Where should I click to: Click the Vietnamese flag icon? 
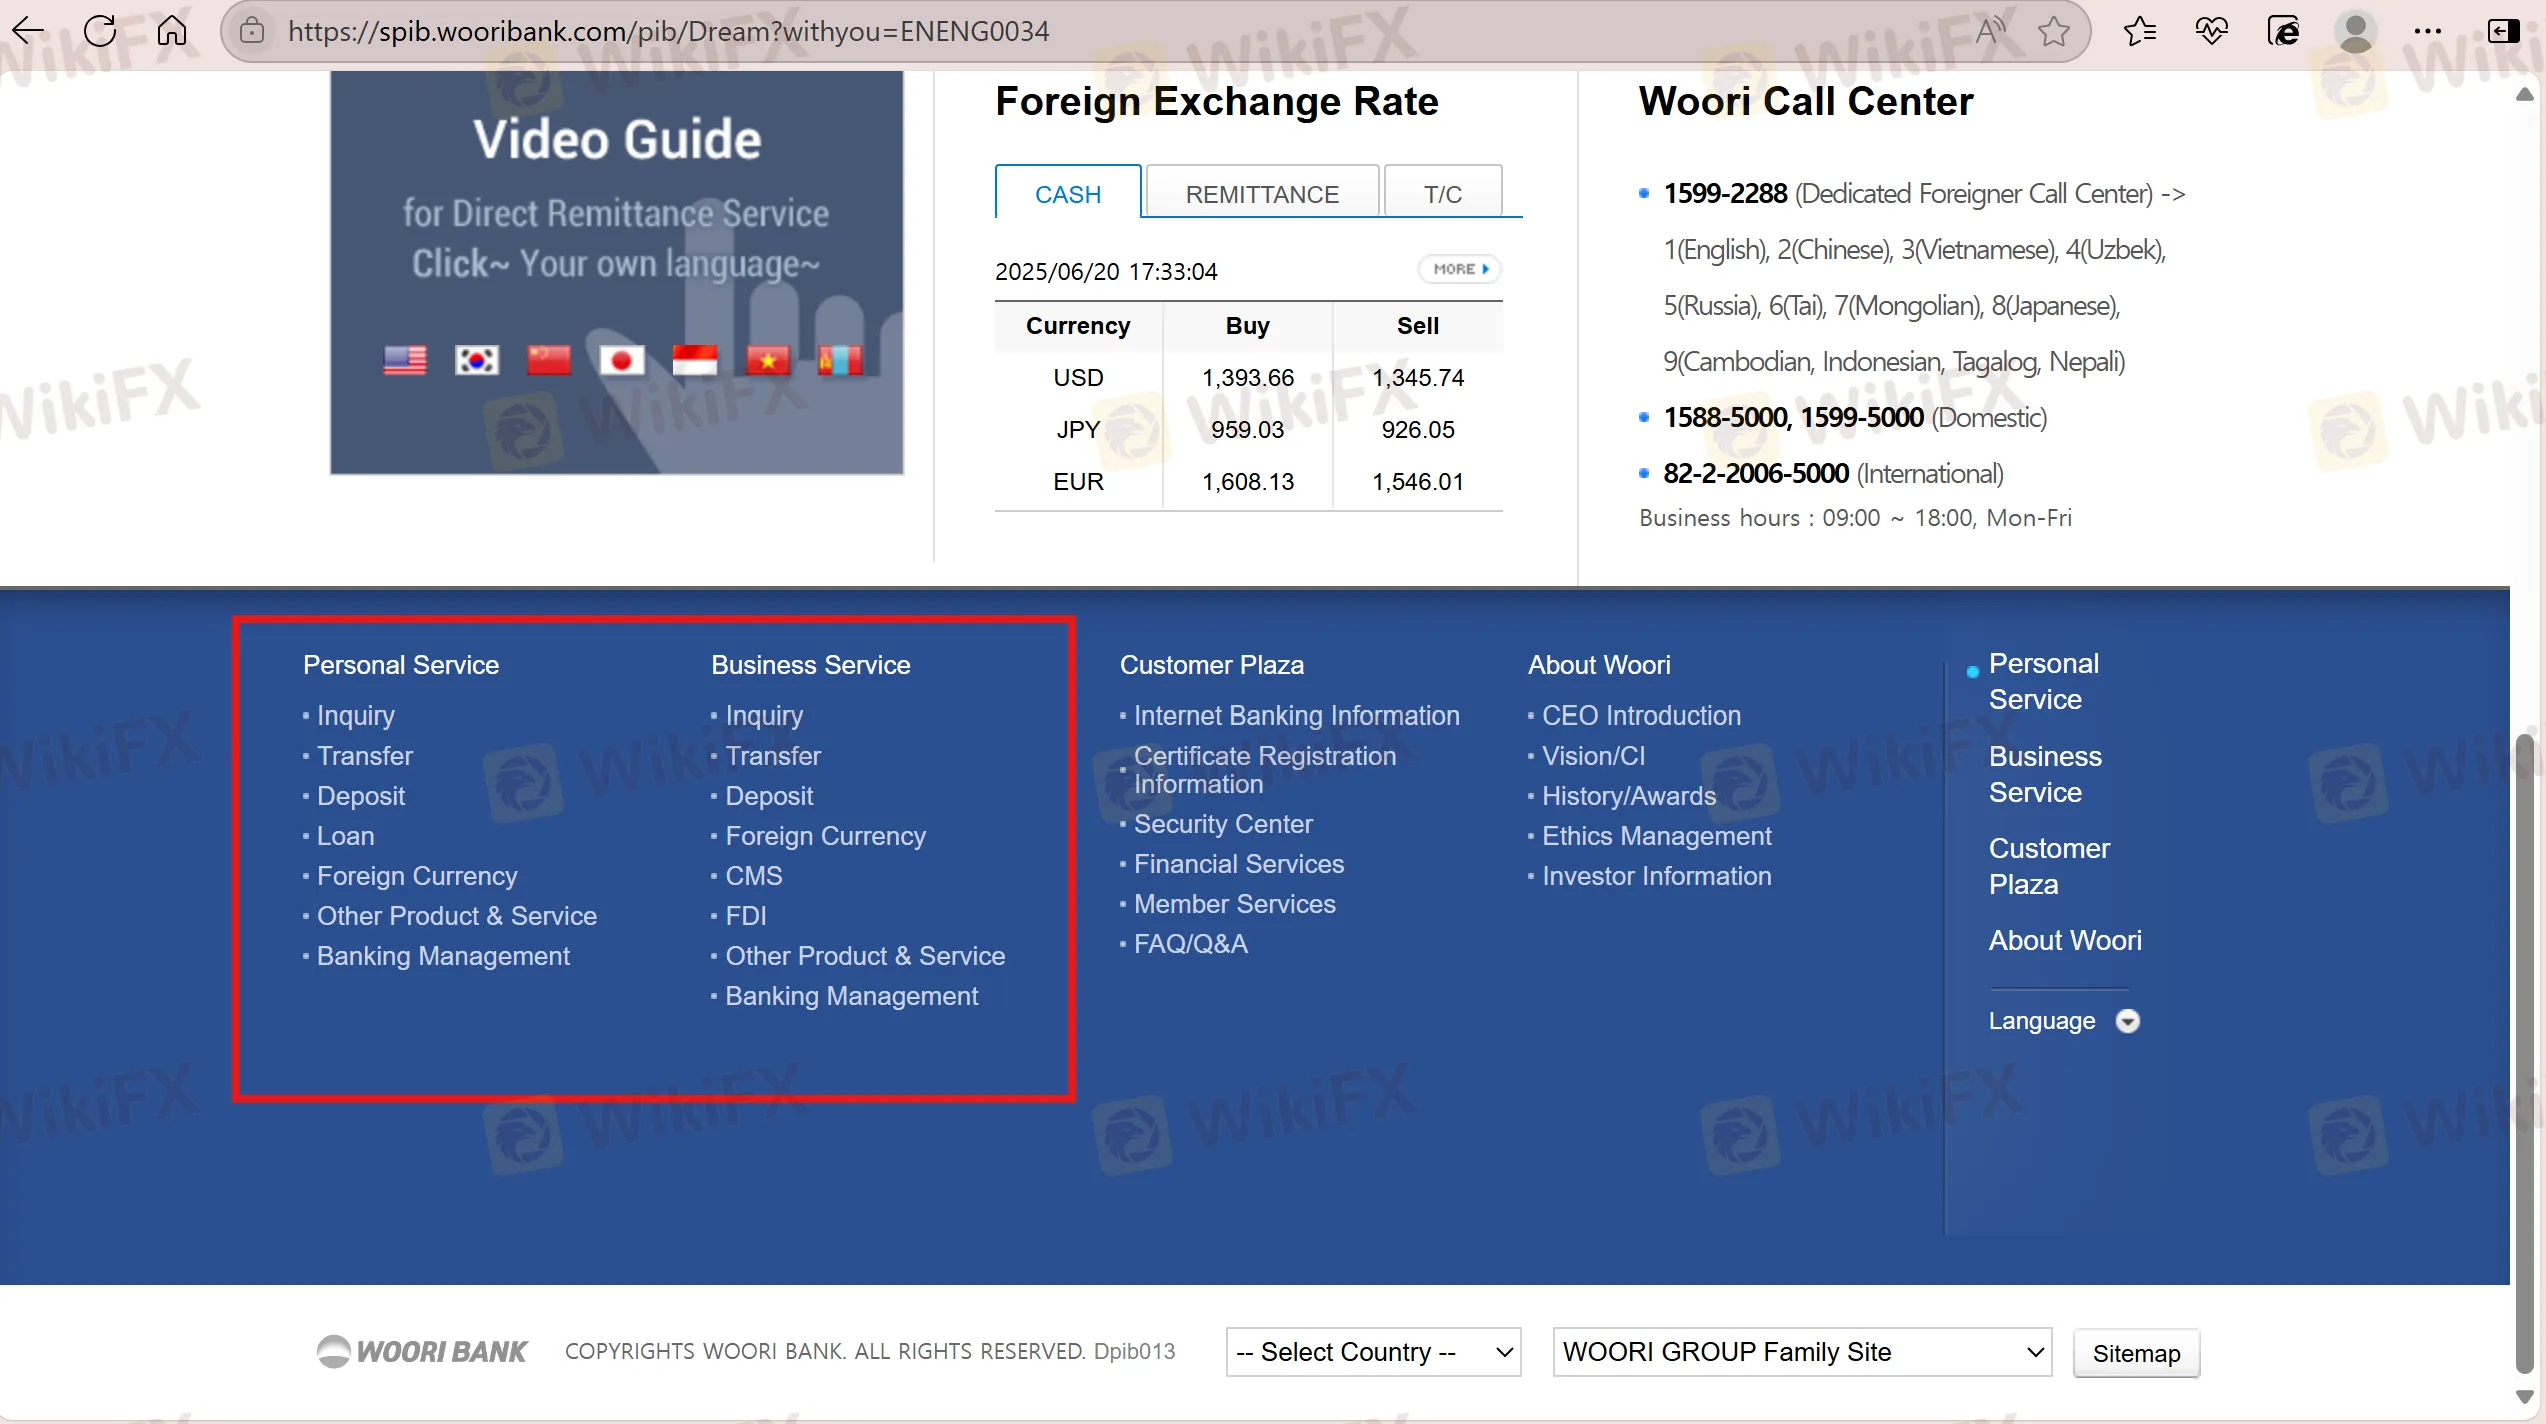(x=767, y=360)
